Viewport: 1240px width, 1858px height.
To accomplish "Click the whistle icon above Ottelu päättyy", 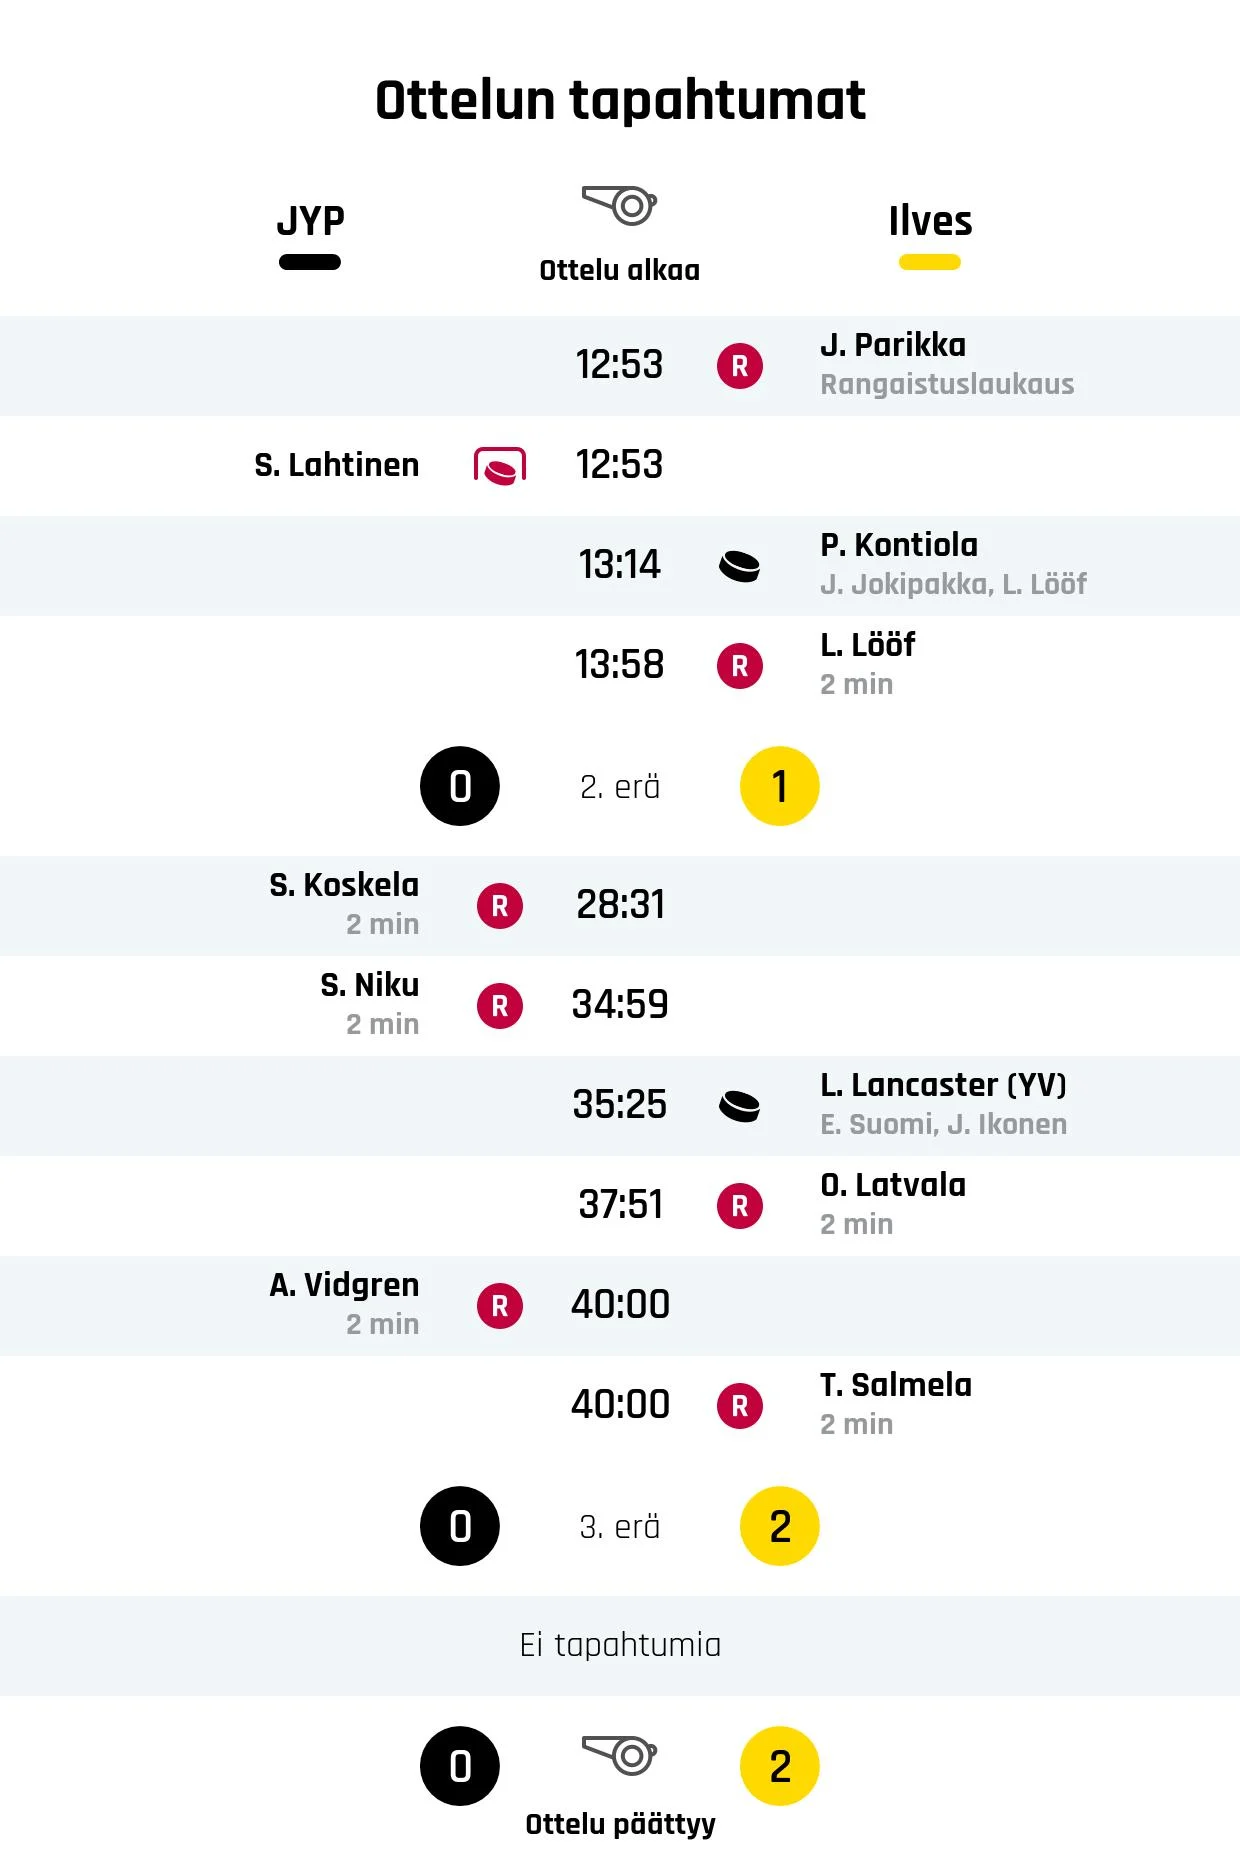I will point(619,1755).
